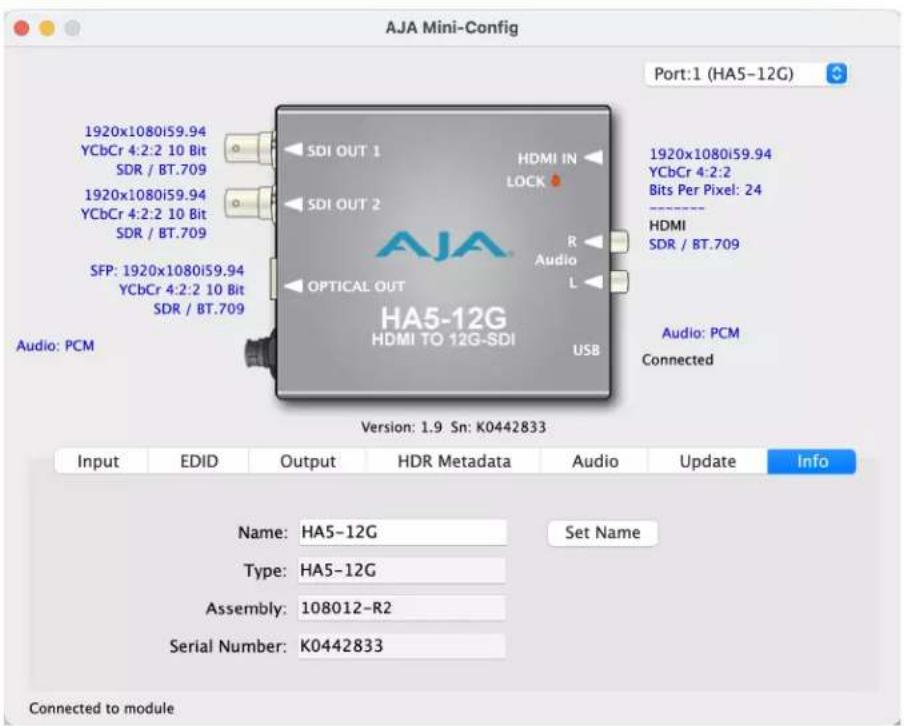Click the USB label on the device
The image size is (904, 726).
pos(586,350)
